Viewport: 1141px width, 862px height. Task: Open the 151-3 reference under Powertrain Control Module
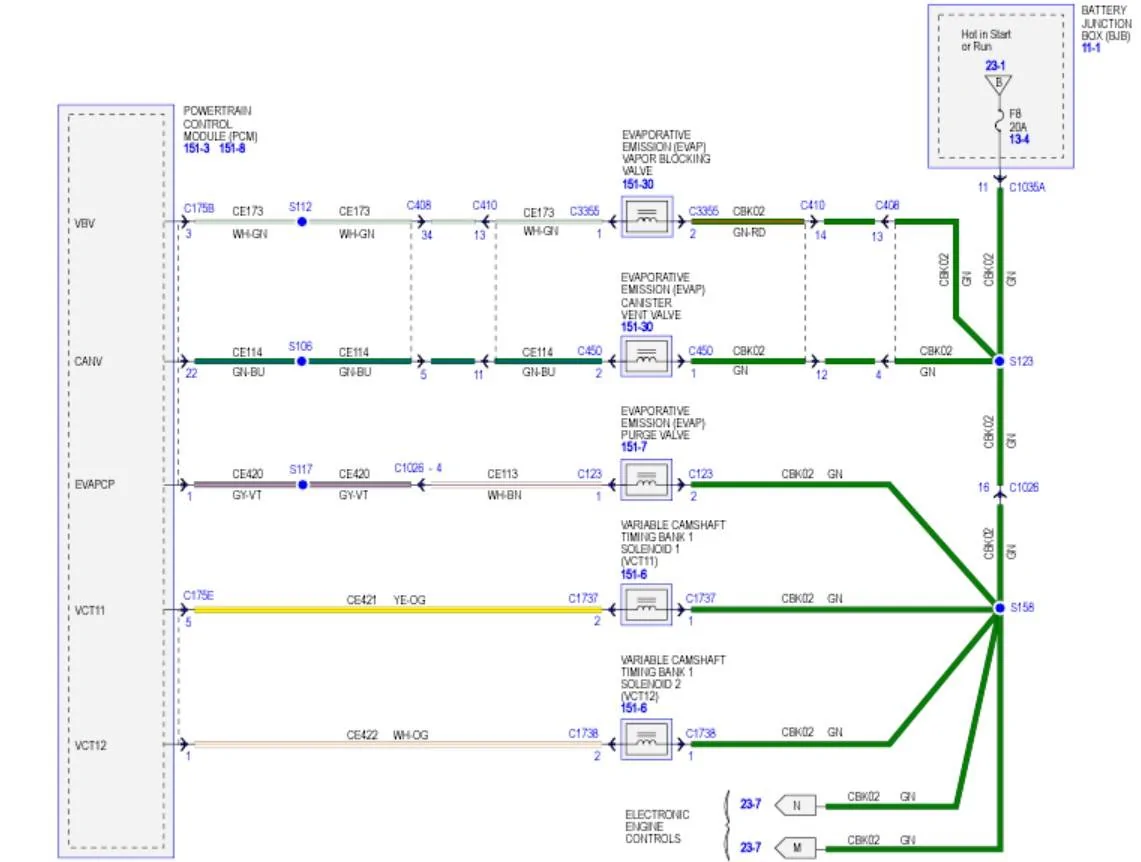196,148
